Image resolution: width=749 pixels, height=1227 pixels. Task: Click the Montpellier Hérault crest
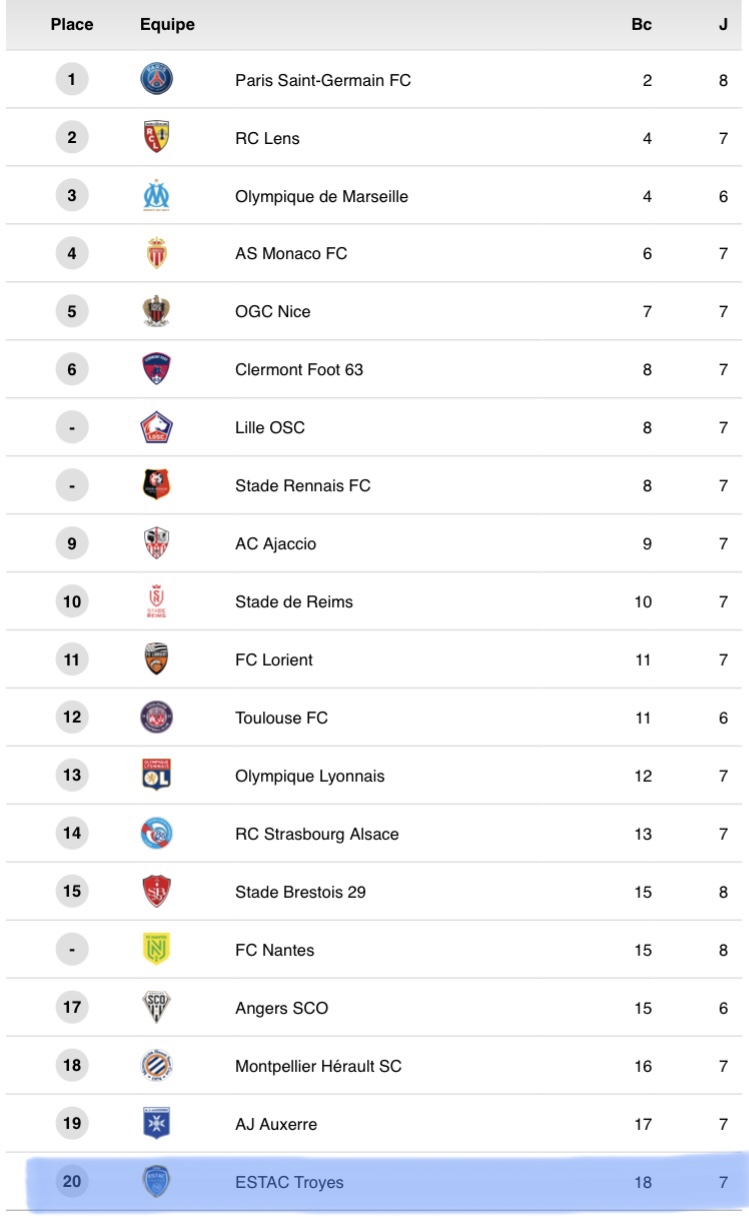pyautogui.click(x=156, y=1066)
